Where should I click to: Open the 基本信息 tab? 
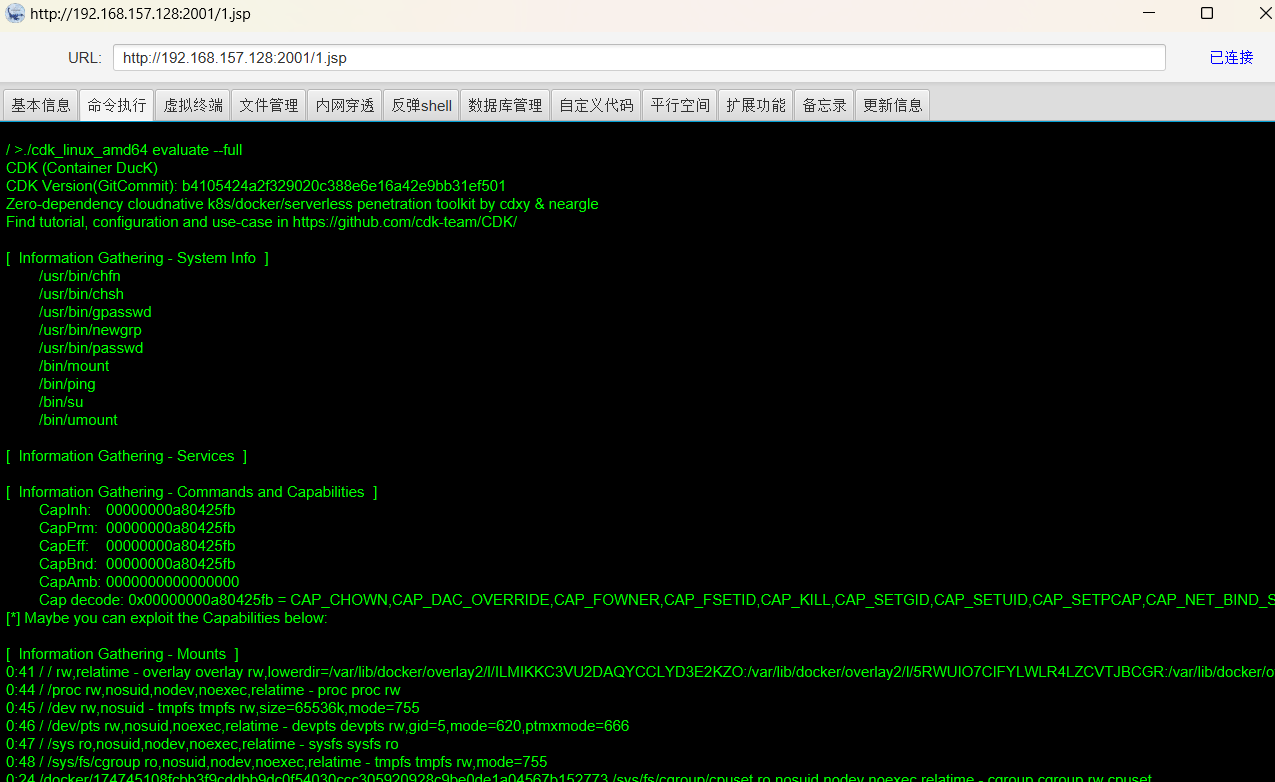point(41,105)
